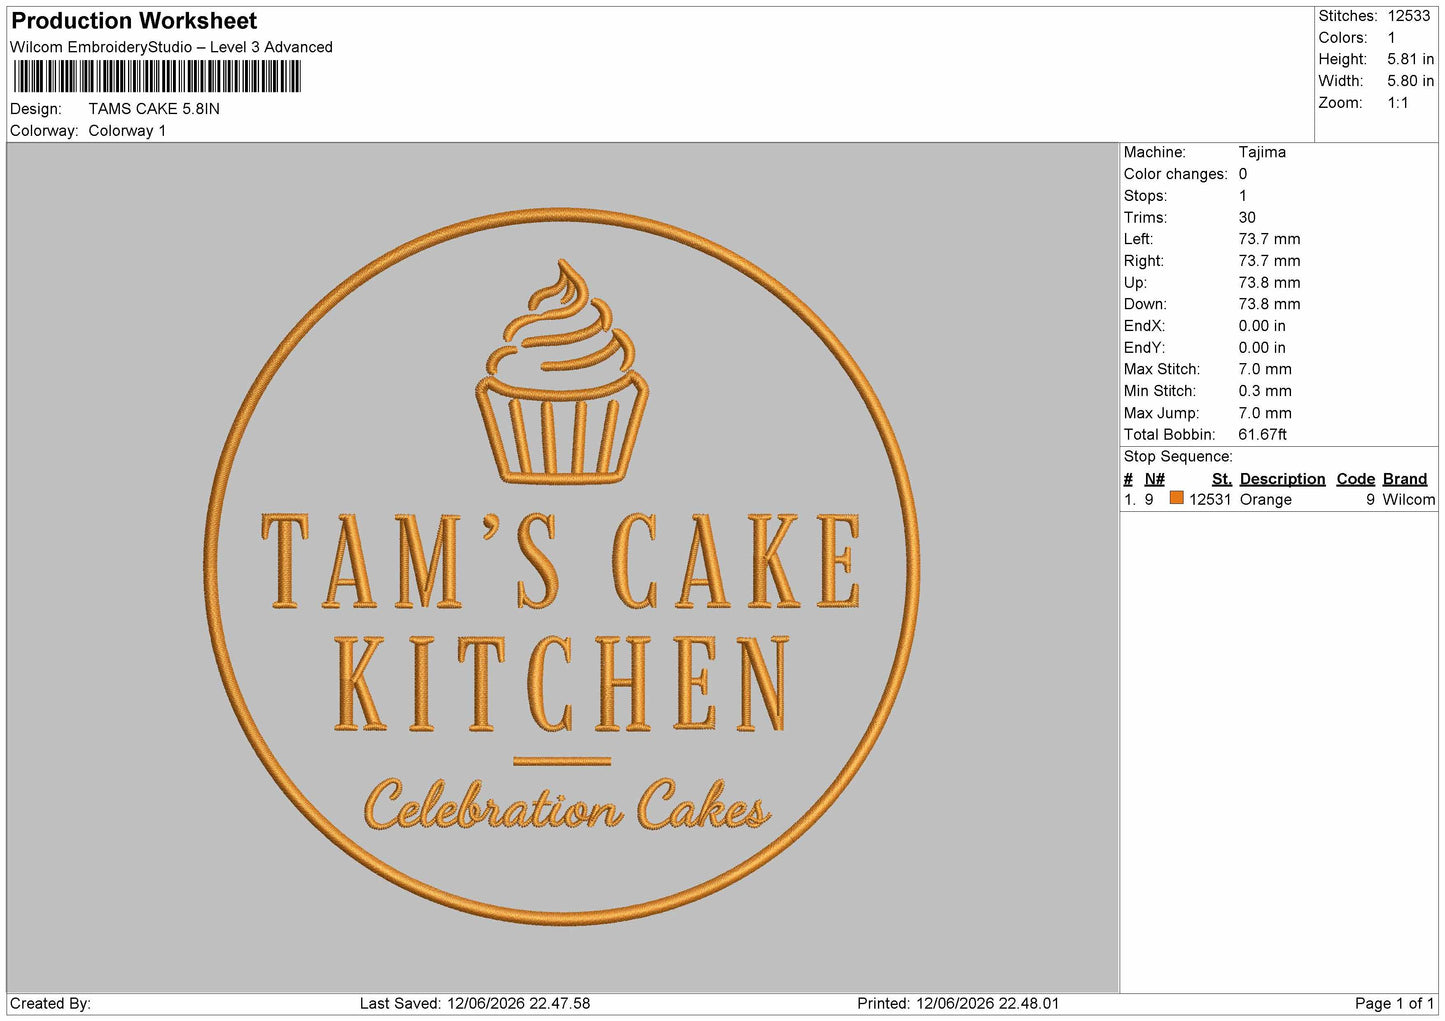This screenshot has width=1445, height=1021.
Task: Click the 'Orange' thread description
Action: pos(1265,499)
